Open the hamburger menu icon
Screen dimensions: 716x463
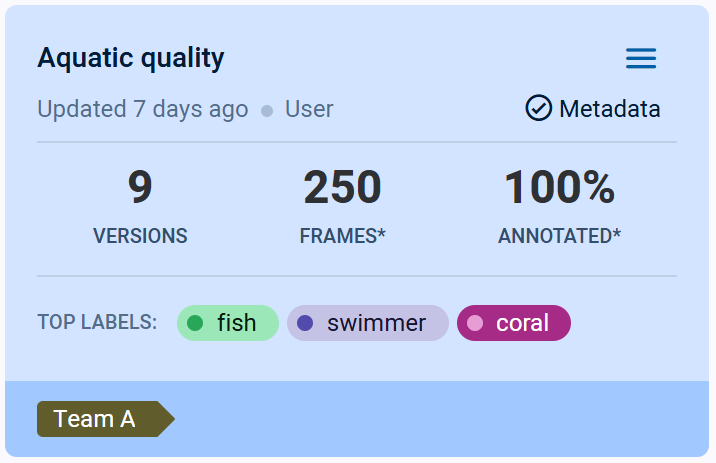pyautogui.click(x=641, y=59)
